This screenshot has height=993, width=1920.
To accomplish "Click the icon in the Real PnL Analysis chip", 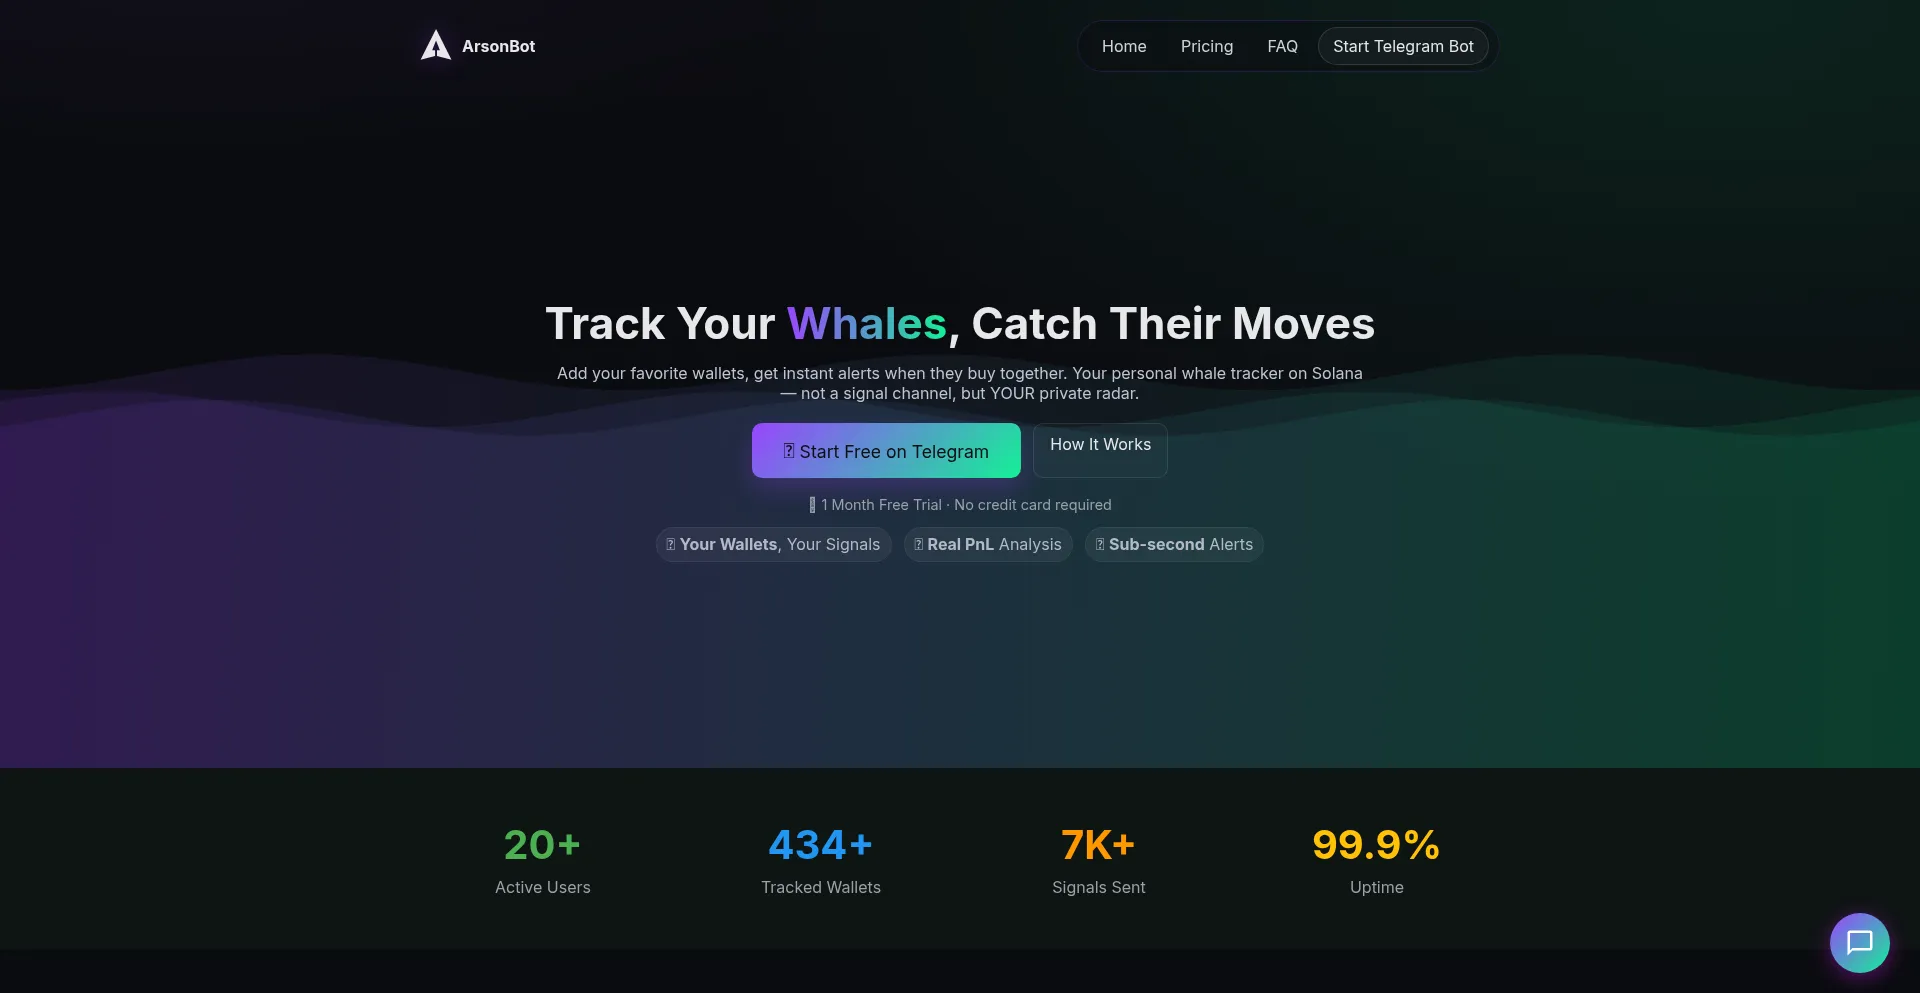I will (918, 544).
